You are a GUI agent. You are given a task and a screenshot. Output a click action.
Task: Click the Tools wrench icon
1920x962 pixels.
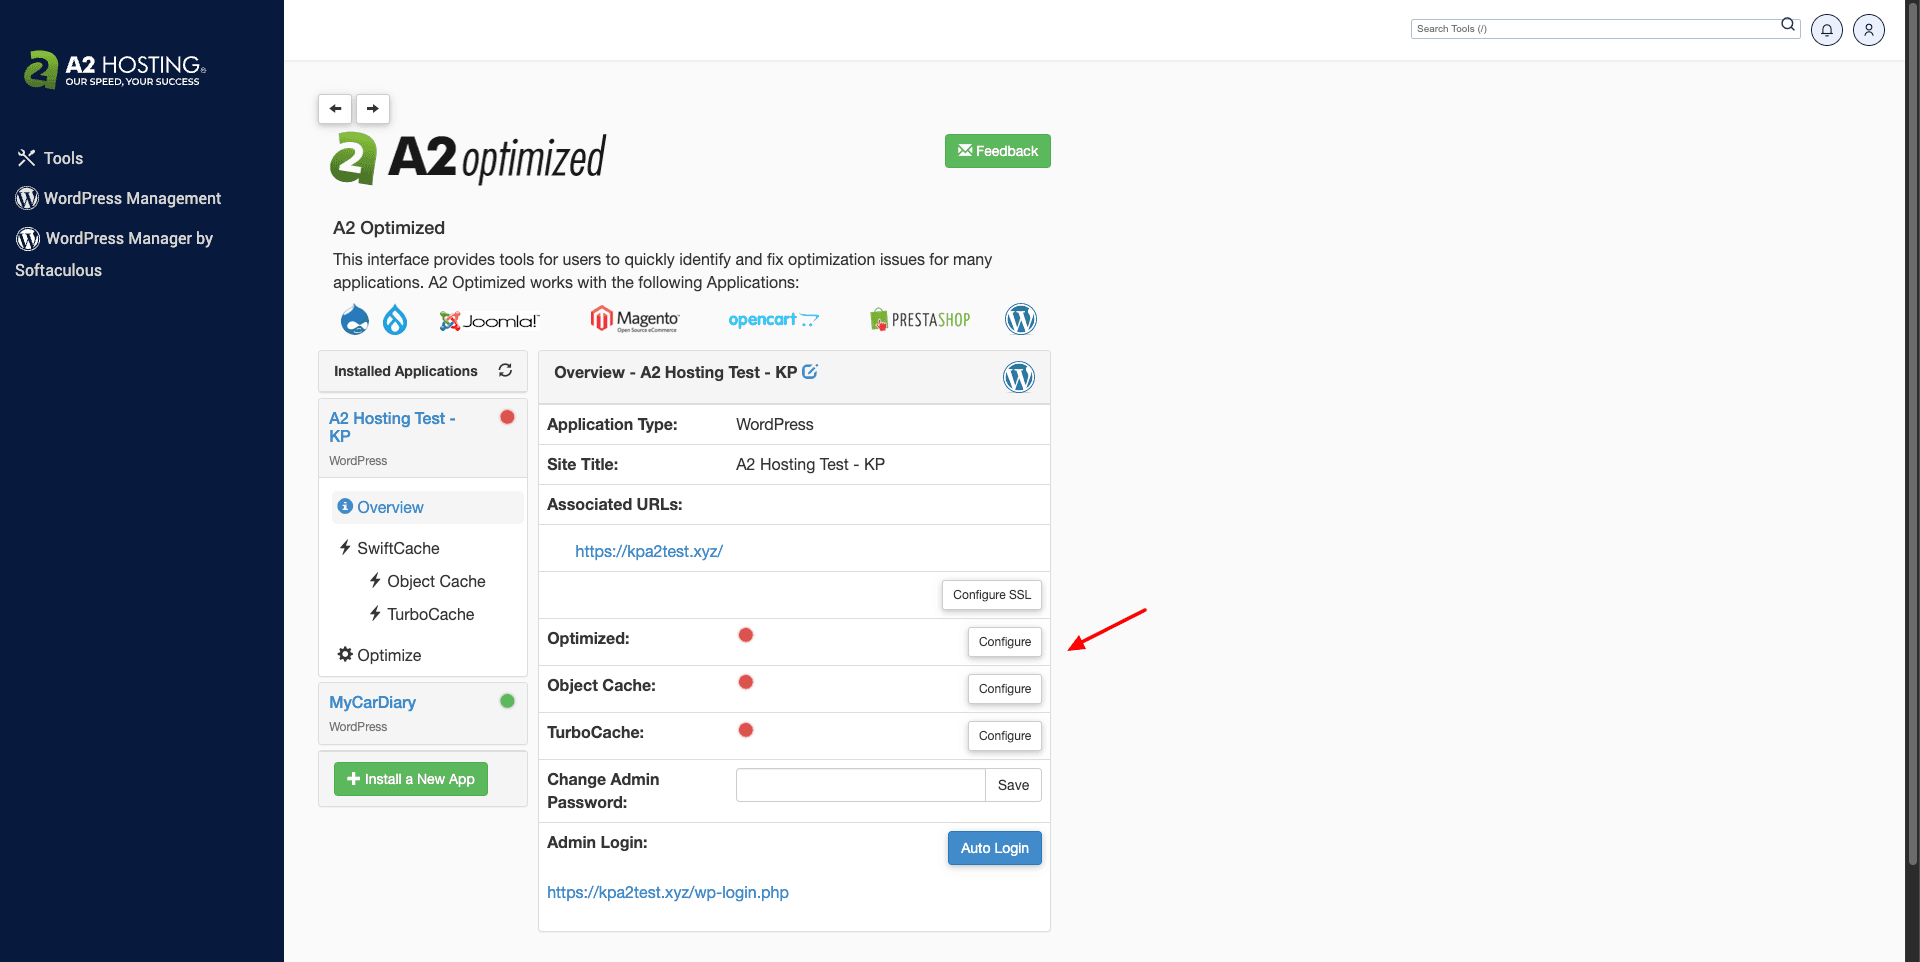pyautogui.click(x=26, y=158)
